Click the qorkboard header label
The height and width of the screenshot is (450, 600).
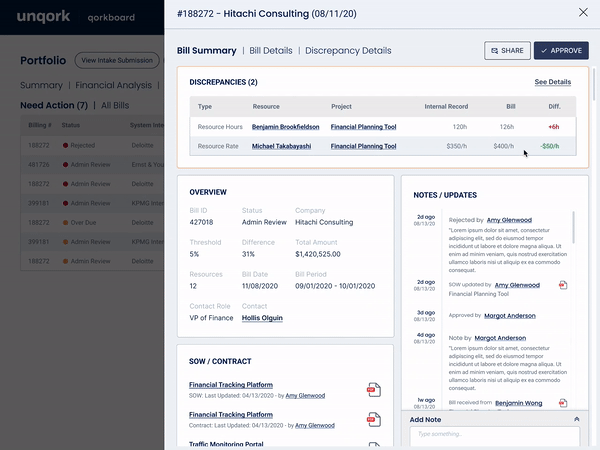(x=111, y=18)
